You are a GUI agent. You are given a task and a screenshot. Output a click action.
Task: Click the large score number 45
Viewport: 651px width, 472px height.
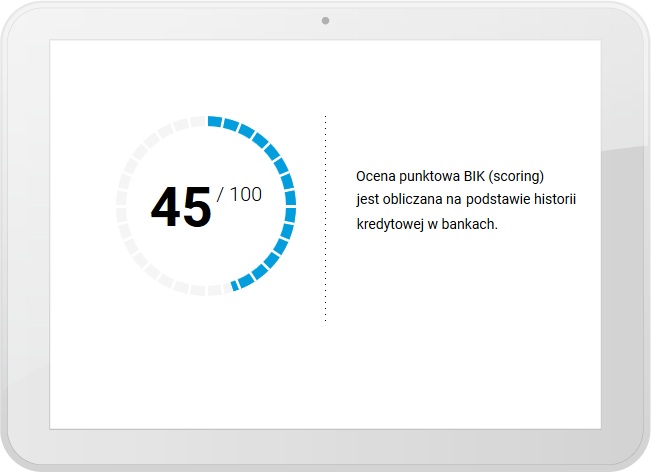pos(181,208)
